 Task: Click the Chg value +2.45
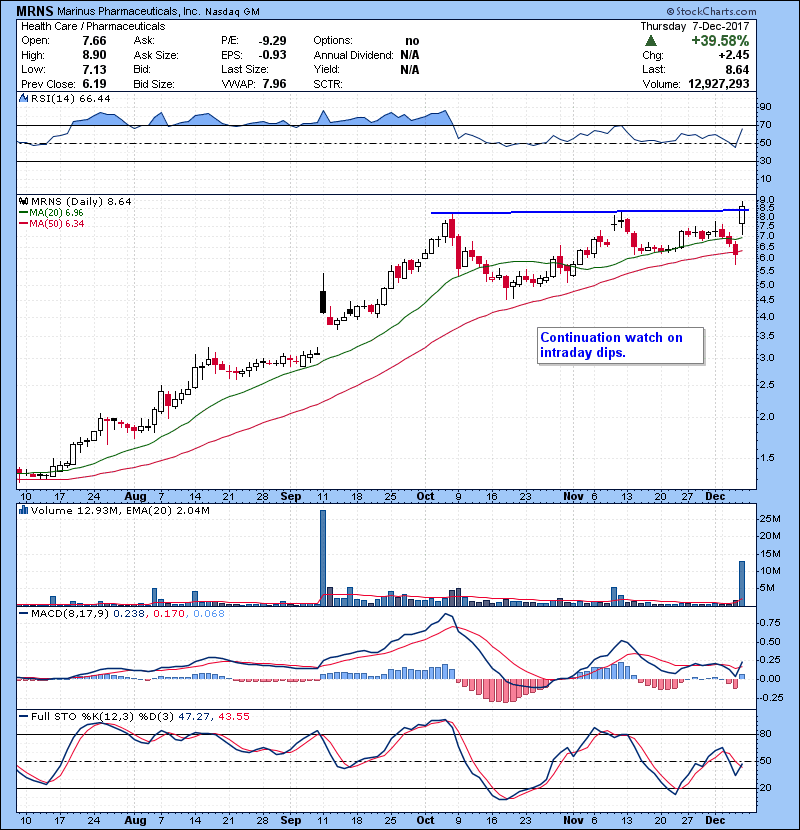tap(734, 55)
